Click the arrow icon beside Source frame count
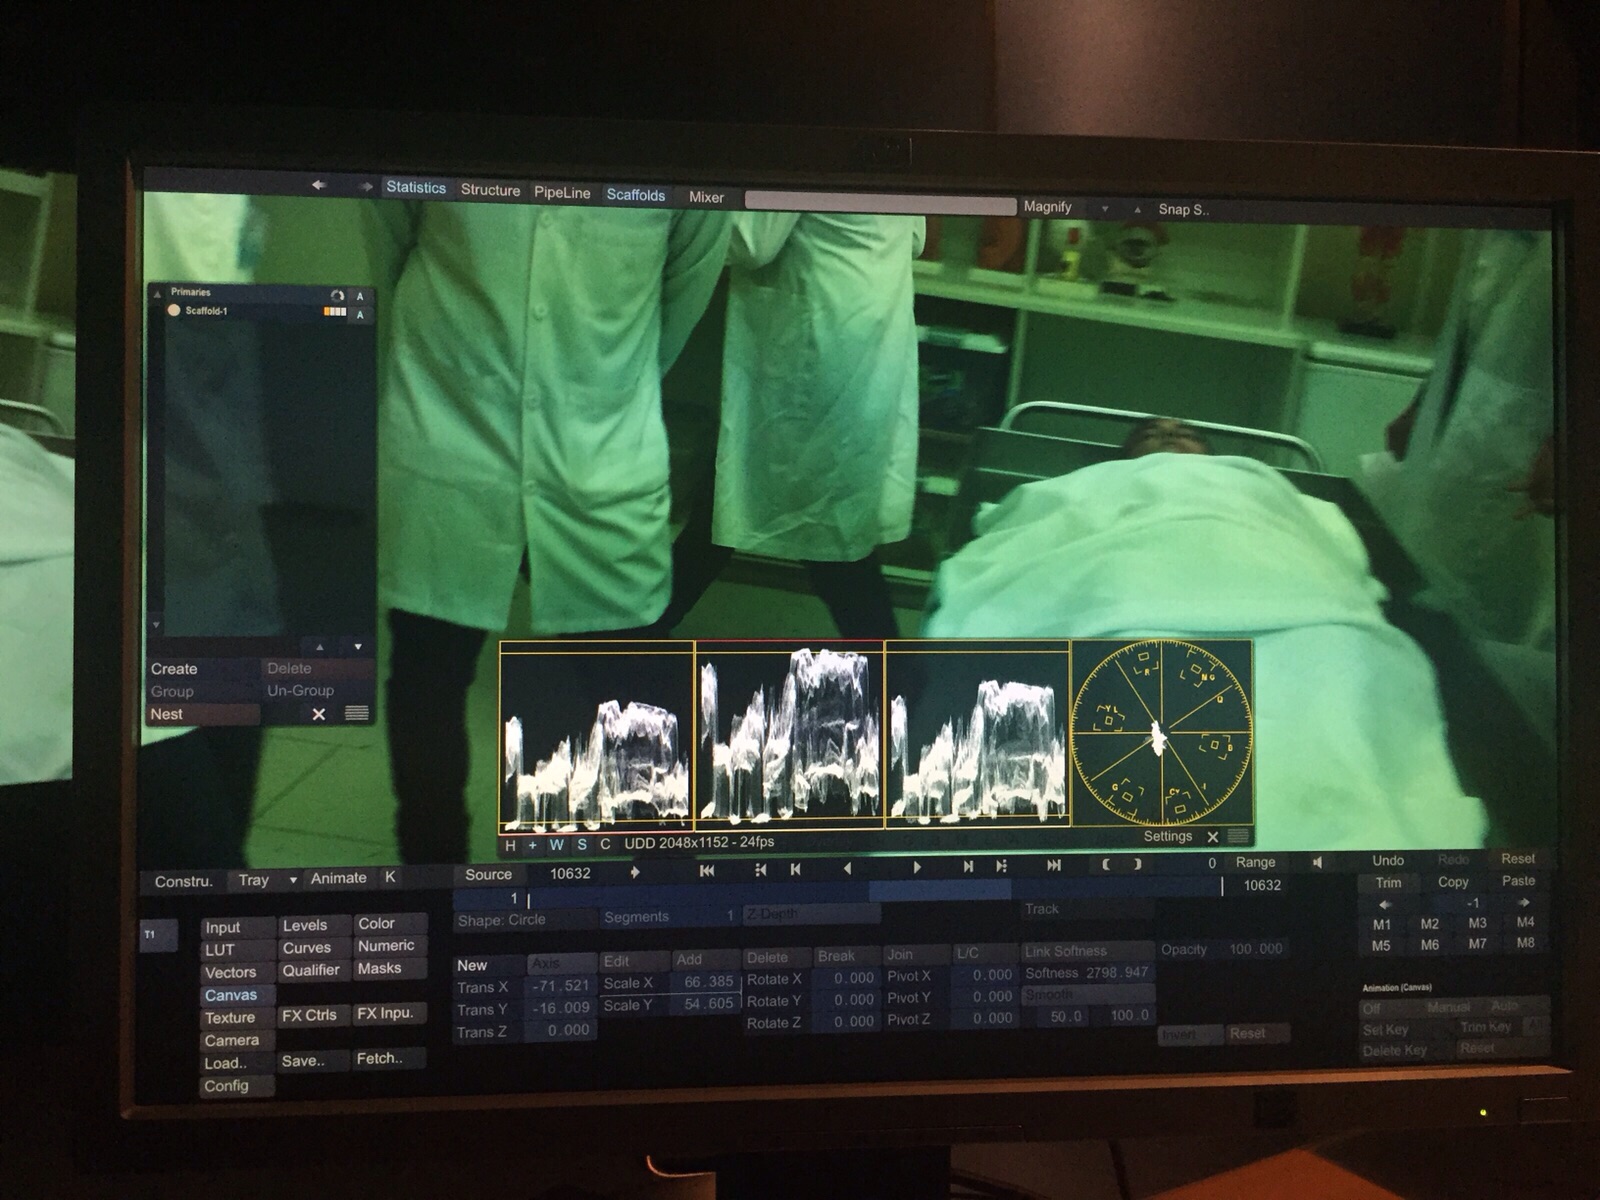The image size is (1600, 1200). [634, 873]
